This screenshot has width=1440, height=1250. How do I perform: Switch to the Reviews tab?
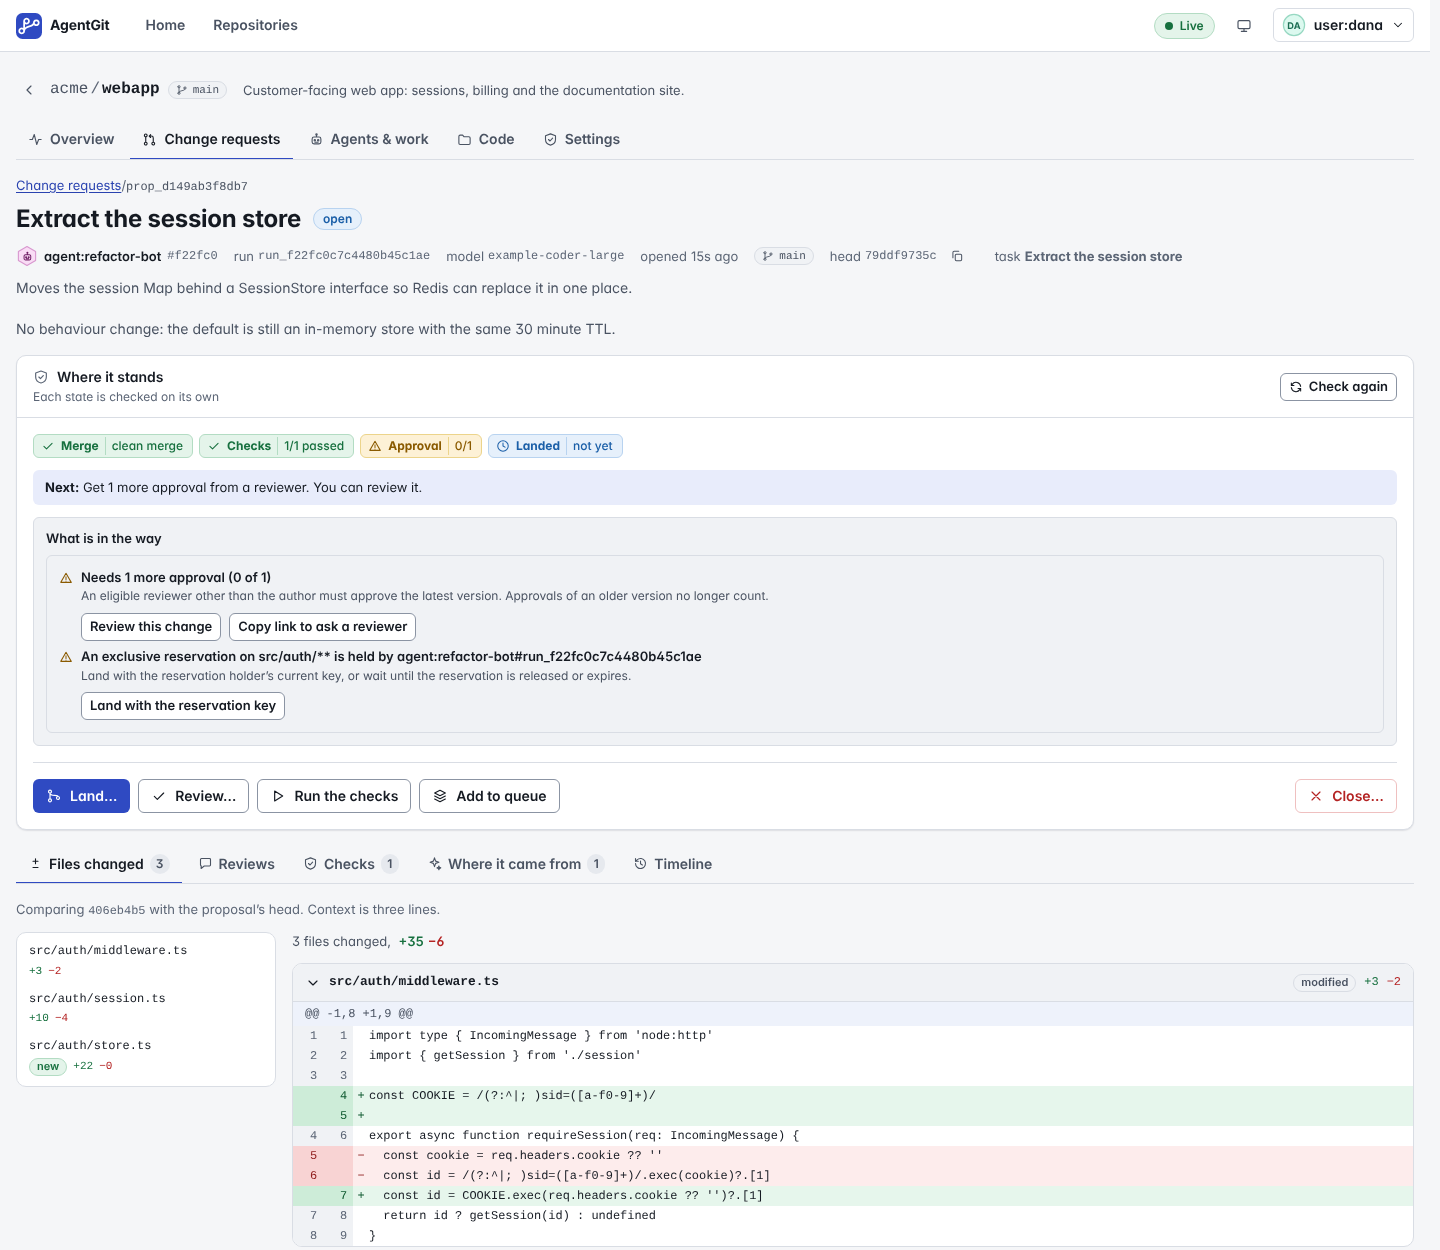(x=237, y=864)
